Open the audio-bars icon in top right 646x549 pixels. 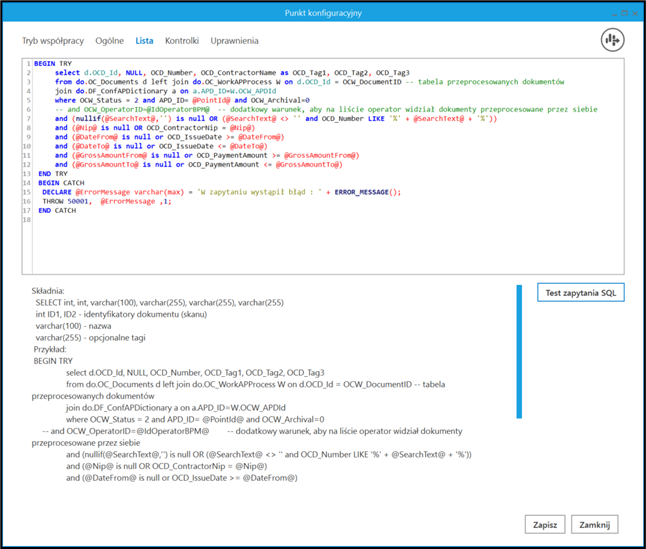coord(612,41)
